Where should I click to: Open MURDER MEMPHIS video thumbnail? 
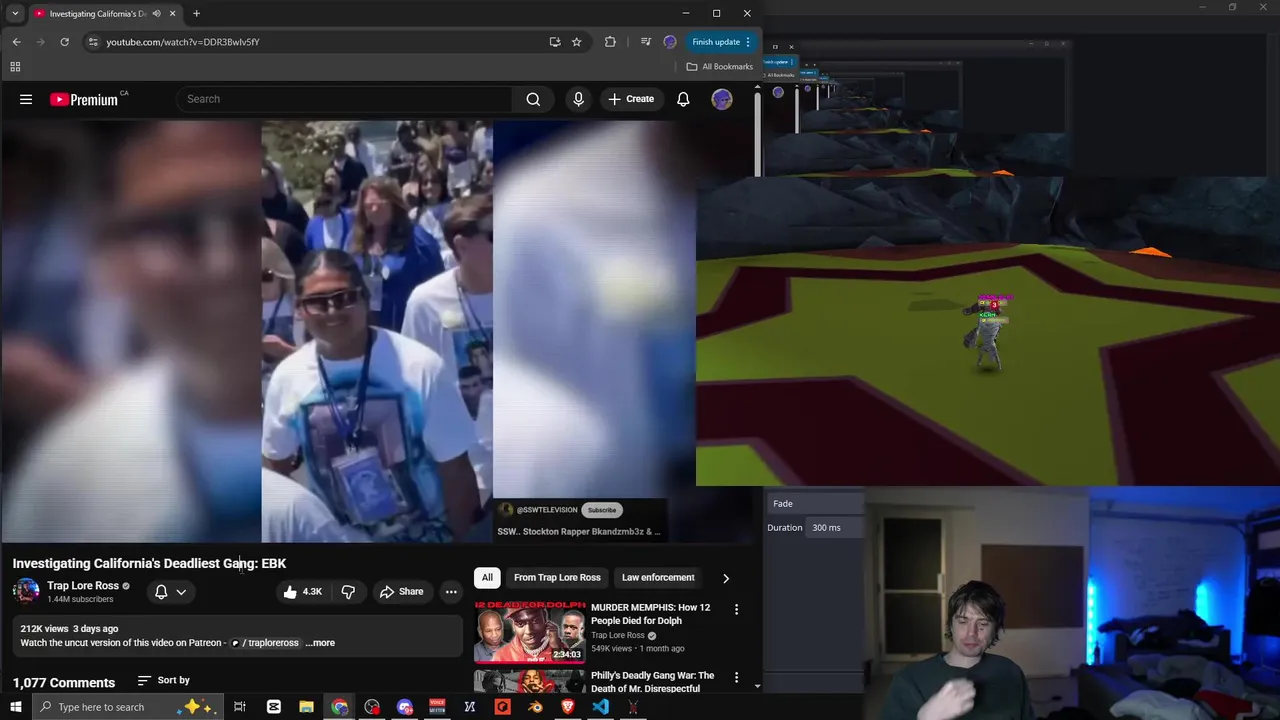[x=530, y=632]
